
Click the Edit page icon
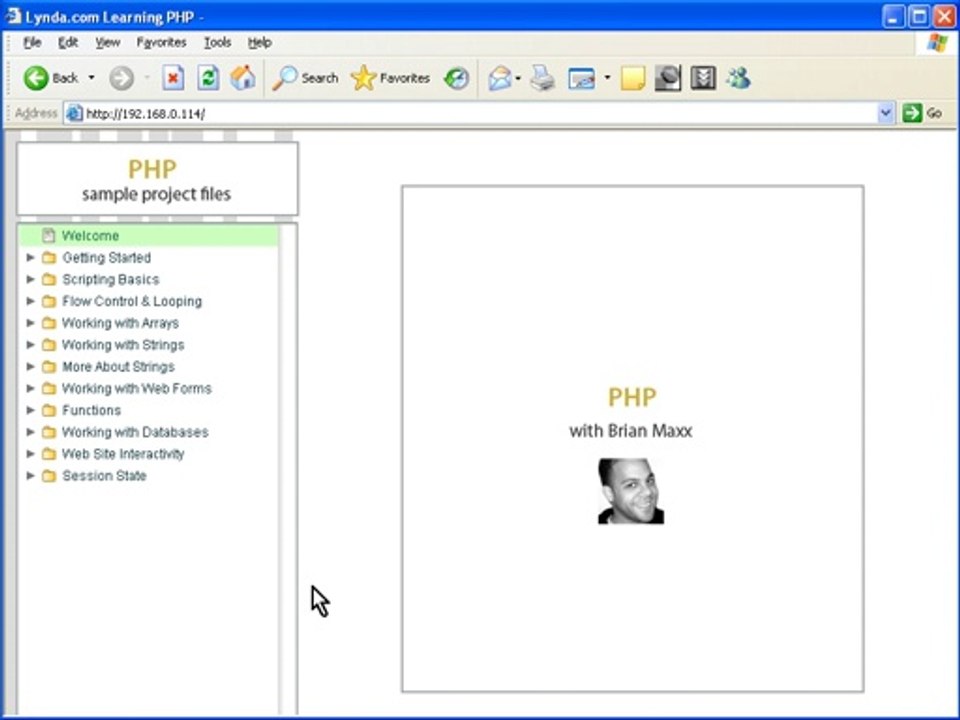(x=582, y=78)
